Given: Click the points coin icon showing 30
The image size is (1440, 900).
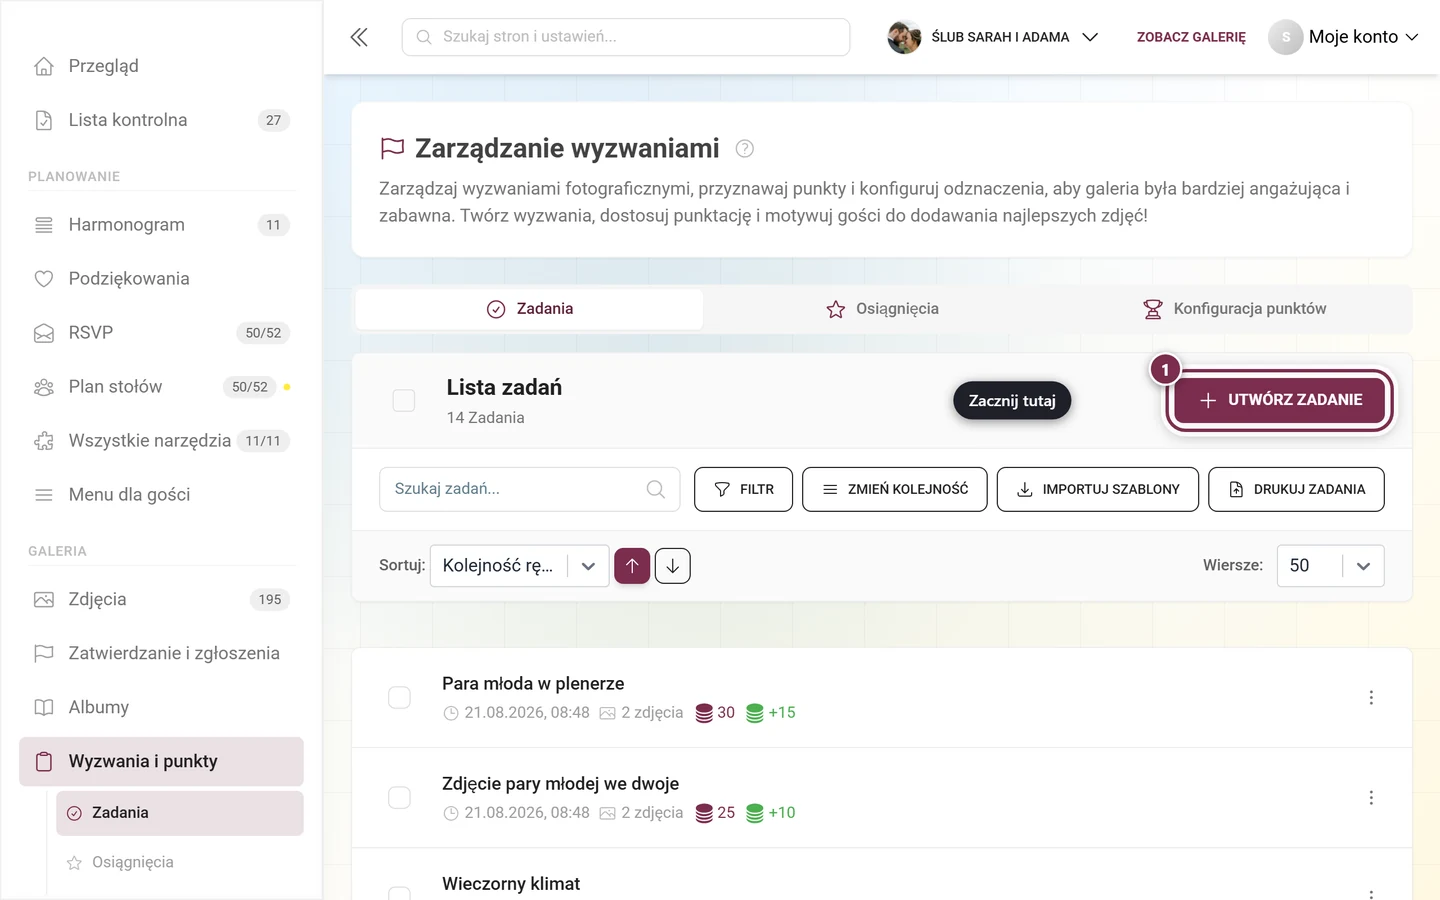Looking at the screenshot, I should pyautogui.click(x=704, y=713).
